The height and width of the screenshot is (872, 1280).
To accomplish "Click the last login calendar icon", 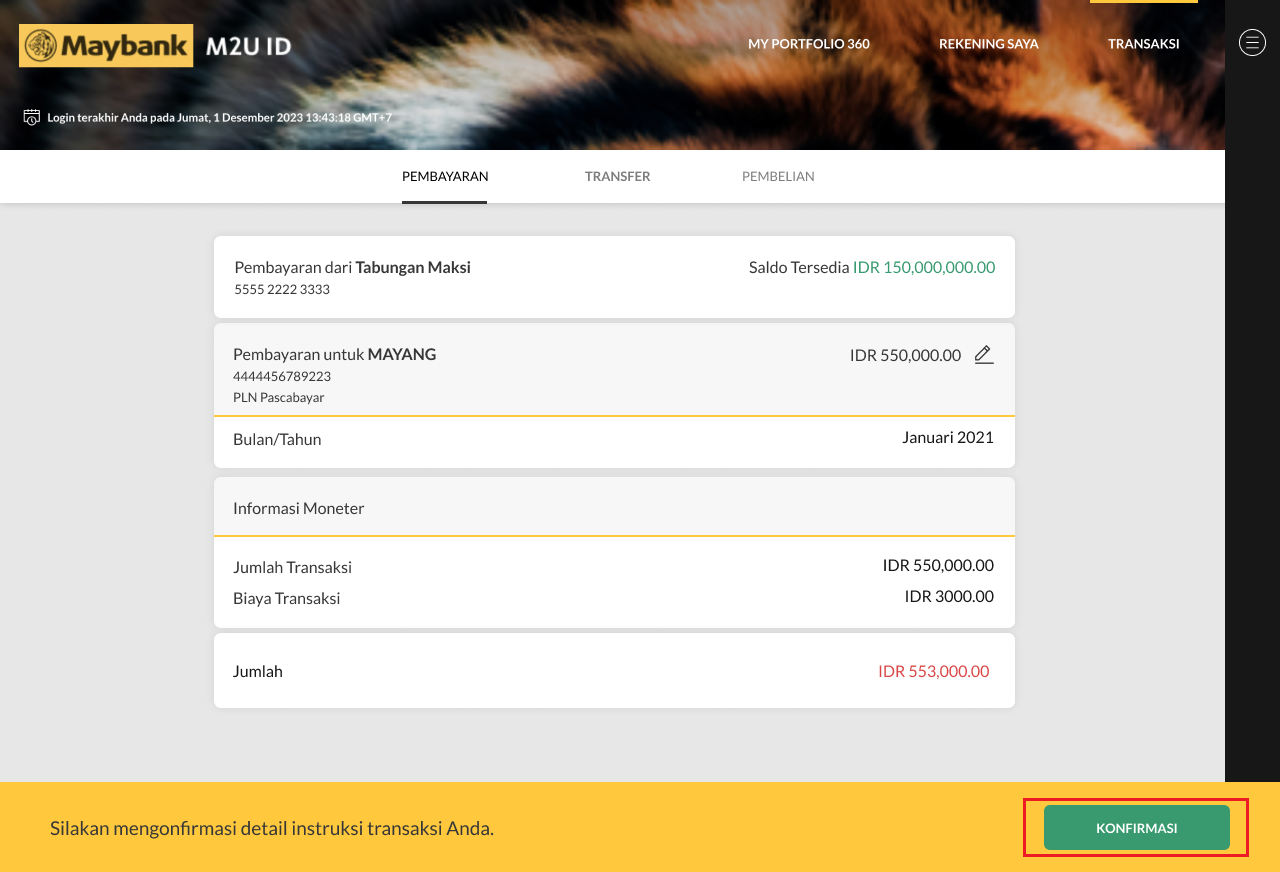I will click(x=32, y=117).
